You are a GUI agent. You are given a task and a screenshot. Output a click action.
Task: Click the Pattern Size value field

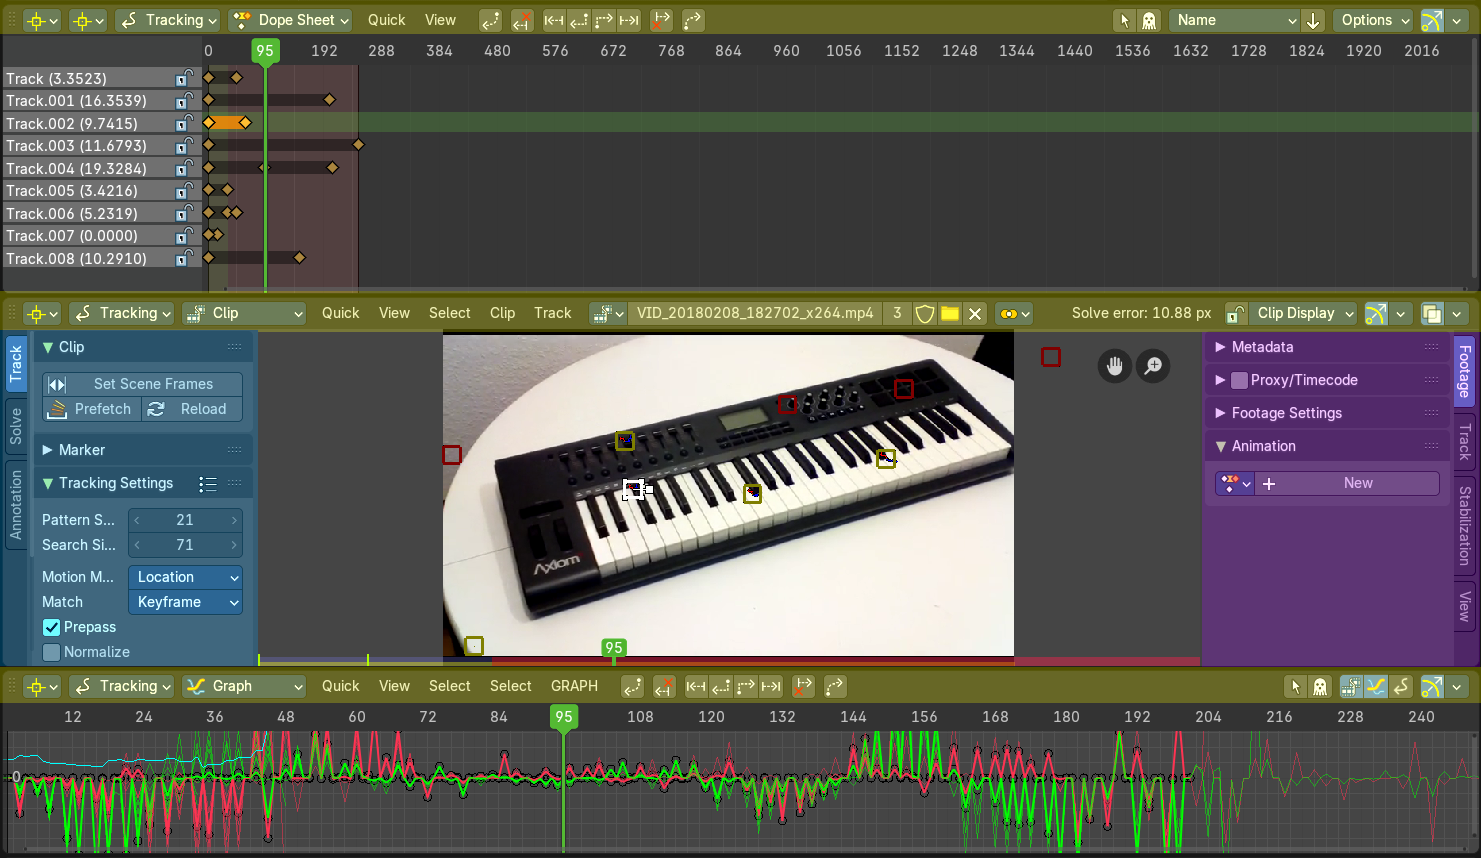point(185,521)
